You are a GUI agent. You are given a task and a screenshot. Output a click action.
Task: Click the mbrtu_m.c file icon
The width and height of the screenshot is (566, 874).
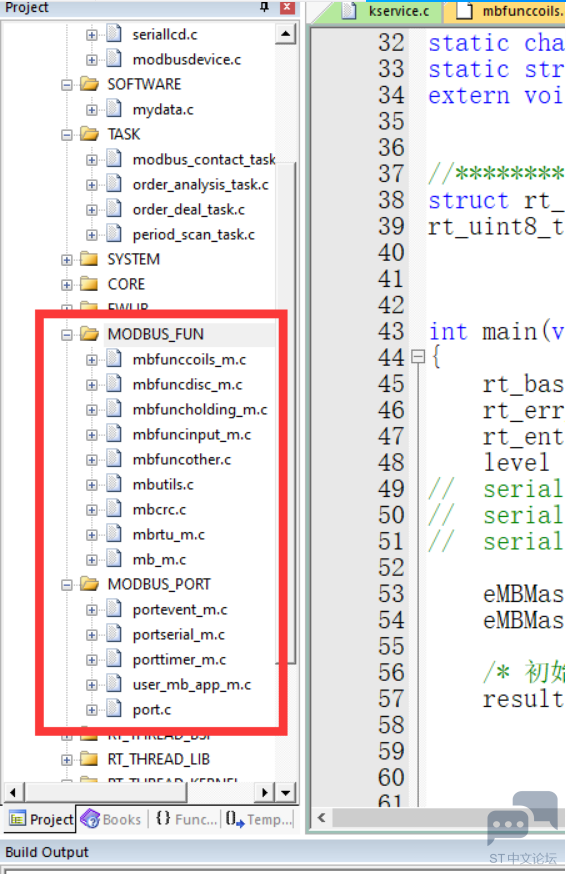(x=114, y=533)
